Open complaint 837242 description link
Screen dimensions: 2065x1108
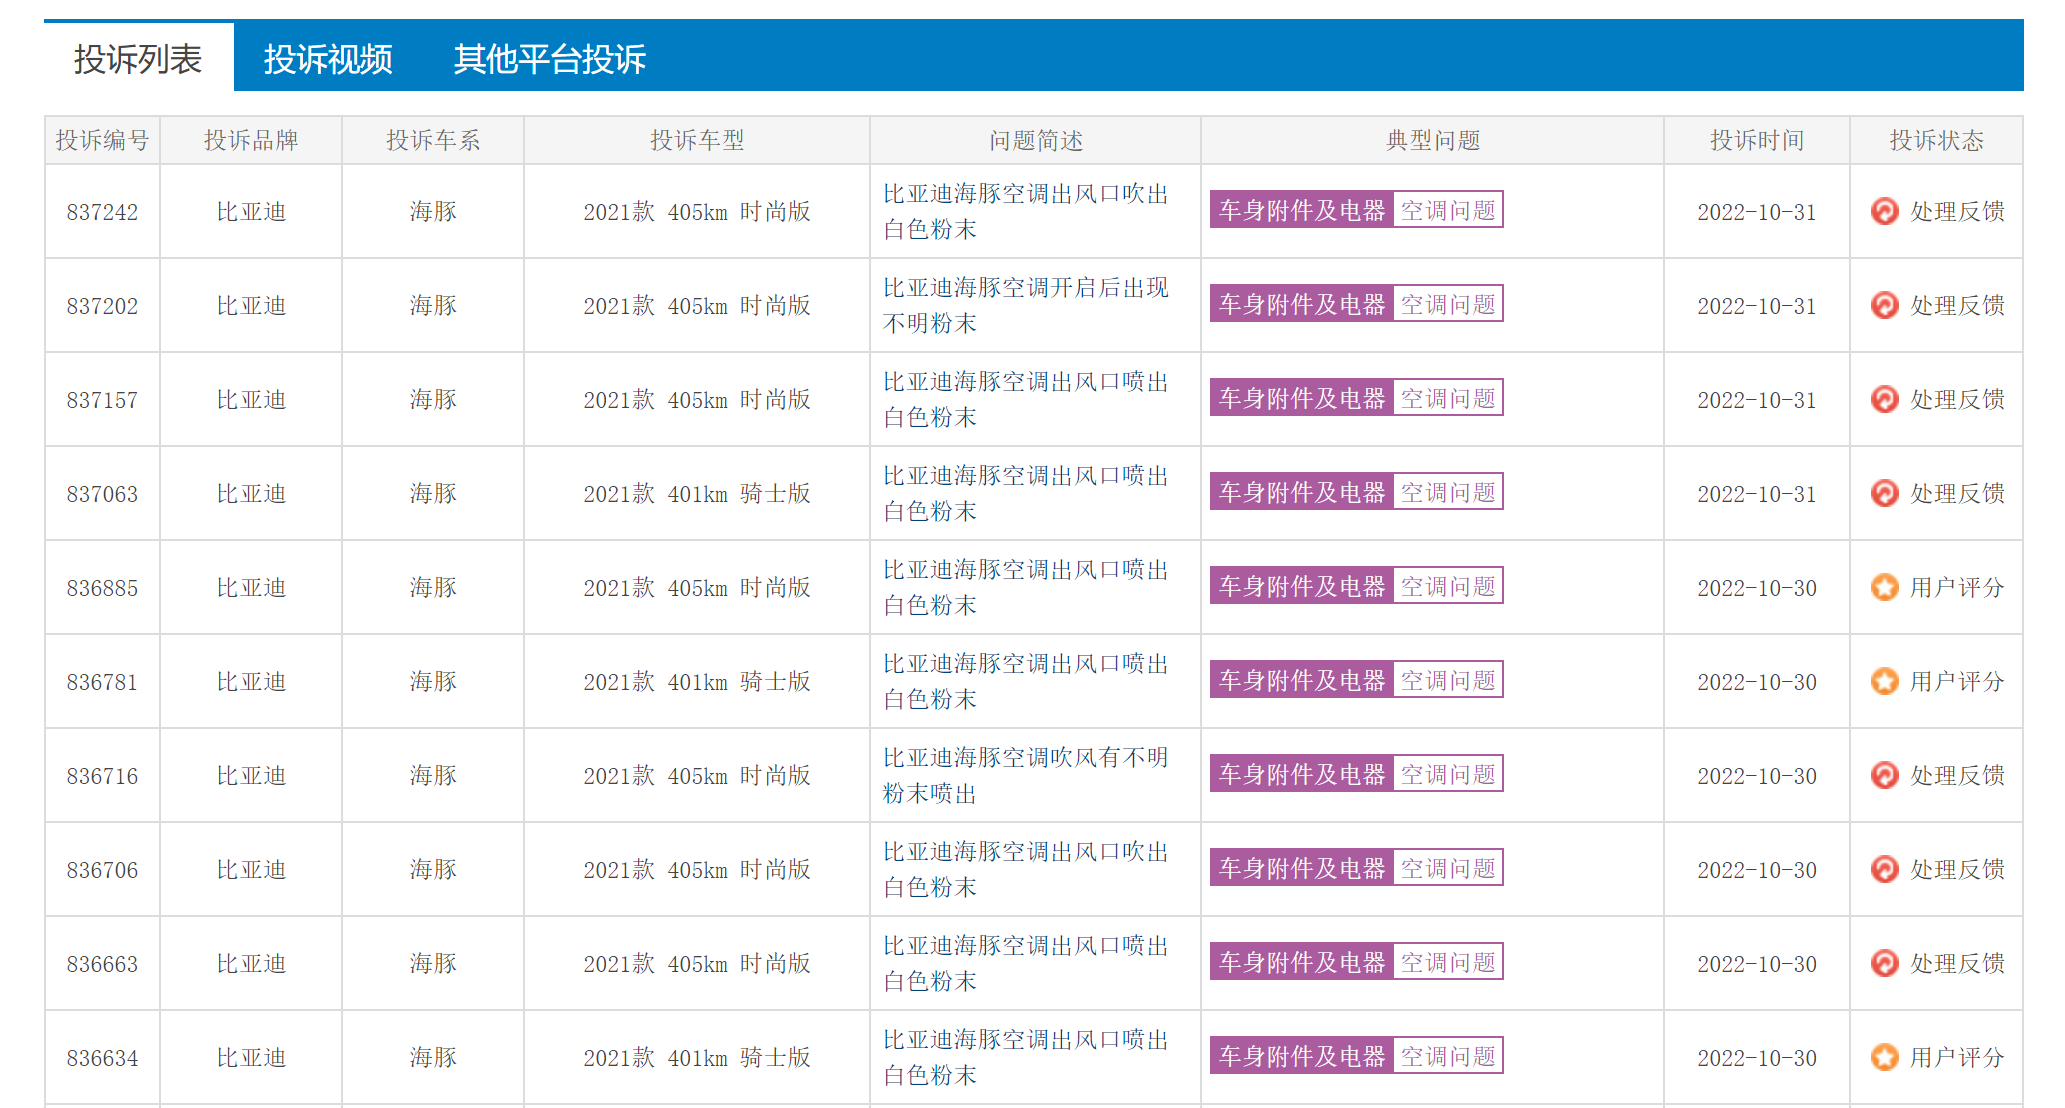pos(1026,211)
